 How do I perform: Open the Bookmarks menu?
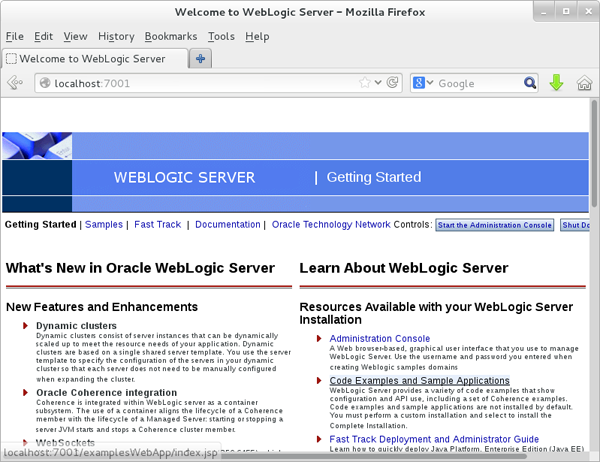171,36
